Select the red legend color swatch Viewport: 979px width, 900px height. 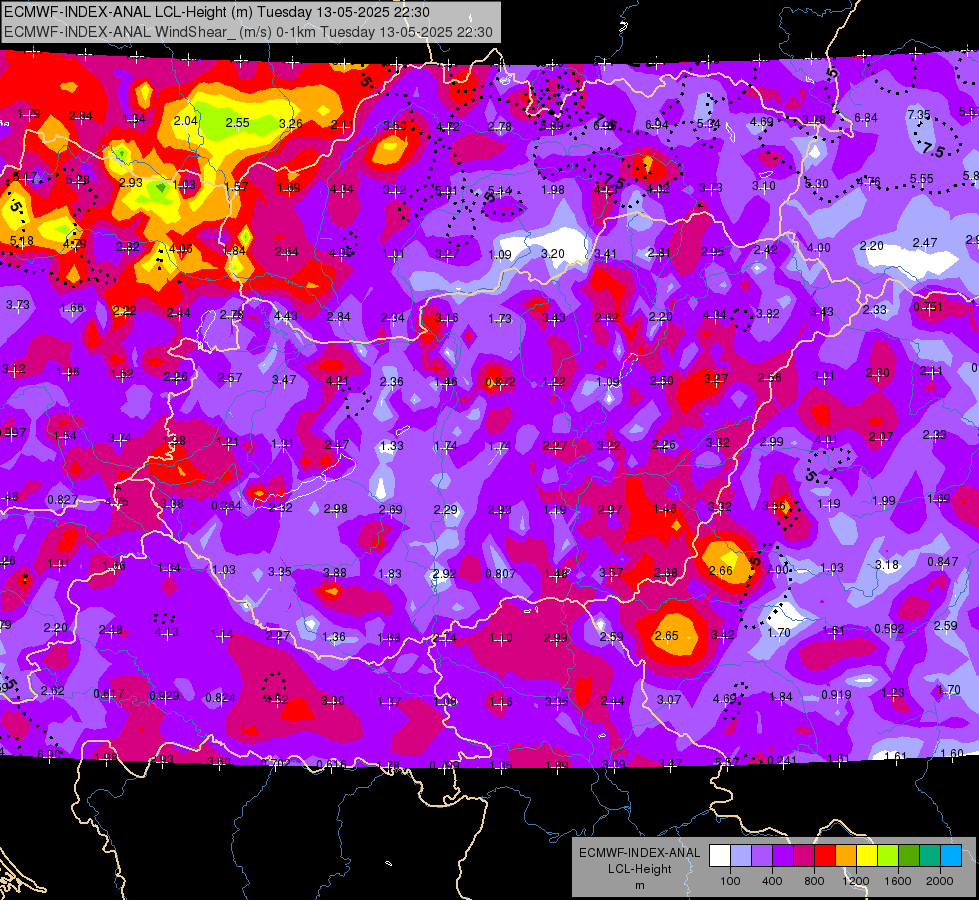[825, 855]
